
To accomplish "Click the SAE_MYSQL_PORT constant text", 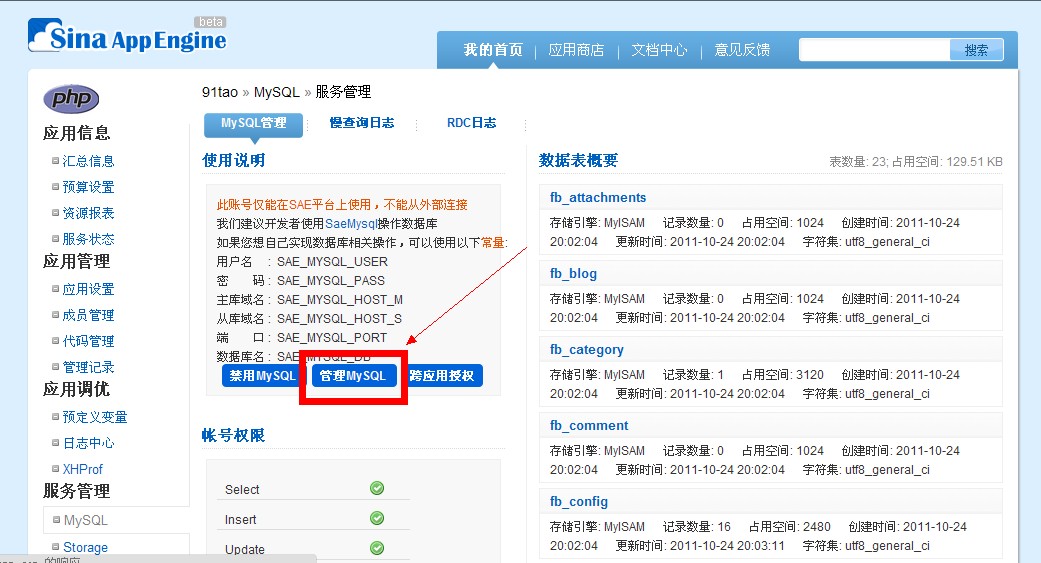I will tap(332, 338).
